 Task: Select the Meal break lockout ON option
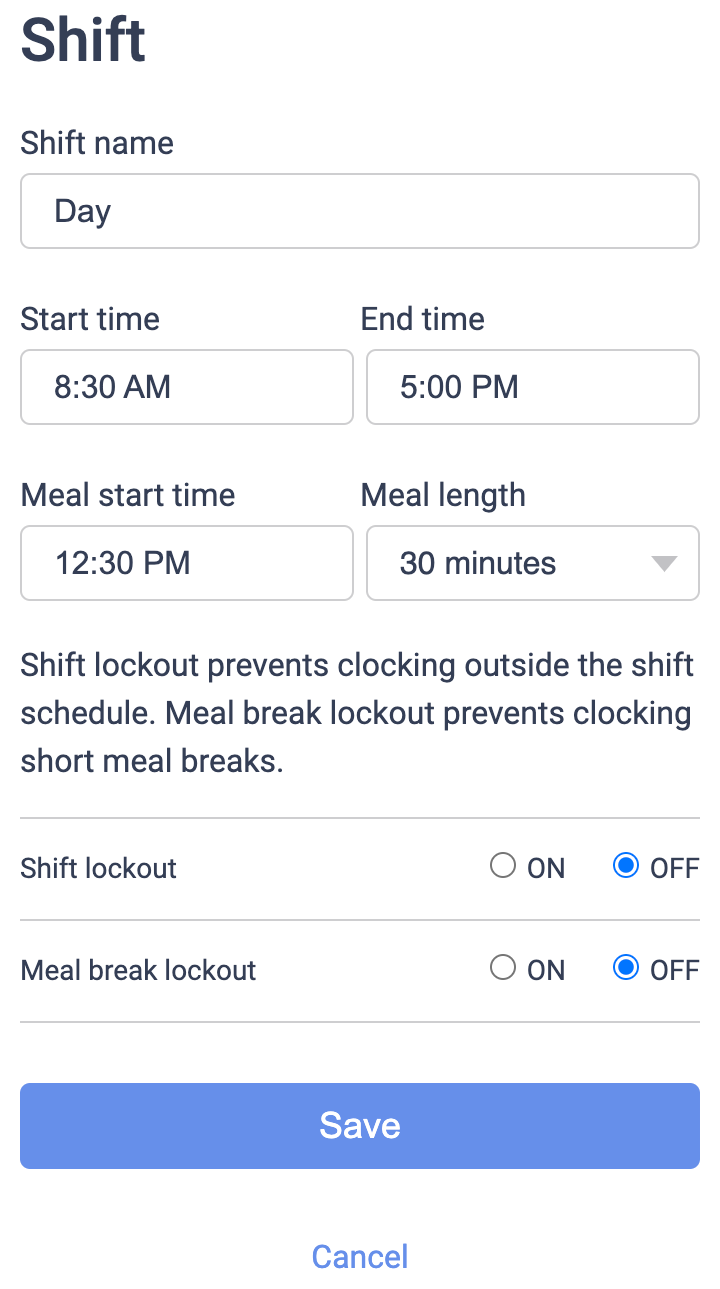[503, 968]
